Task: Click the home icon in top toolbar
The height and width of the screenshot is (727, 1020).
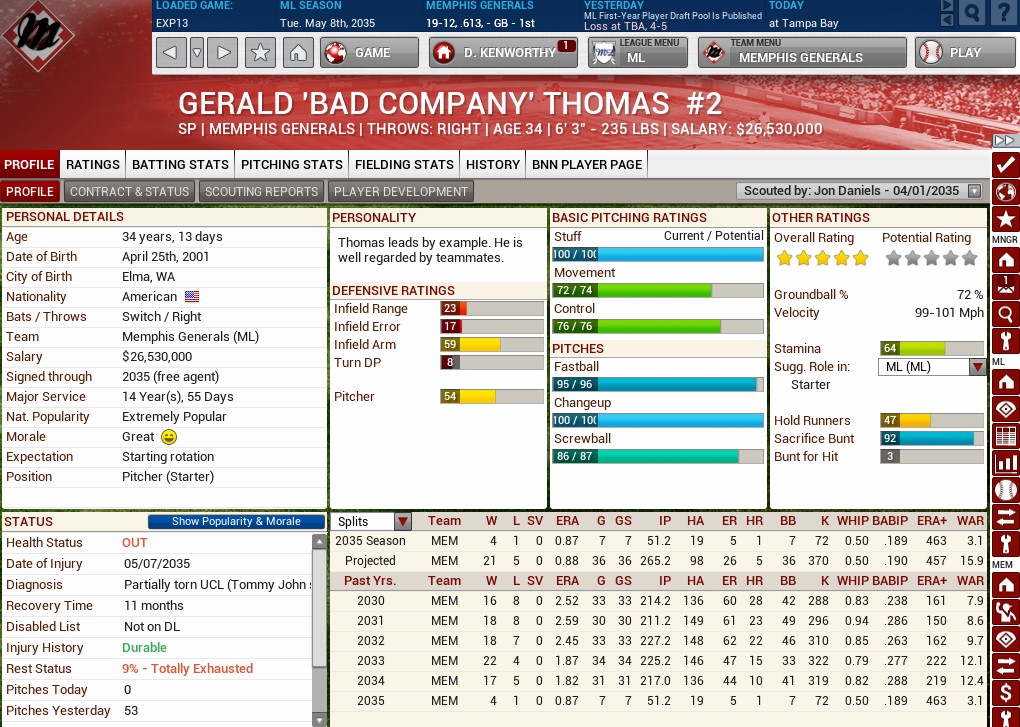Action: tap(297, 53)
